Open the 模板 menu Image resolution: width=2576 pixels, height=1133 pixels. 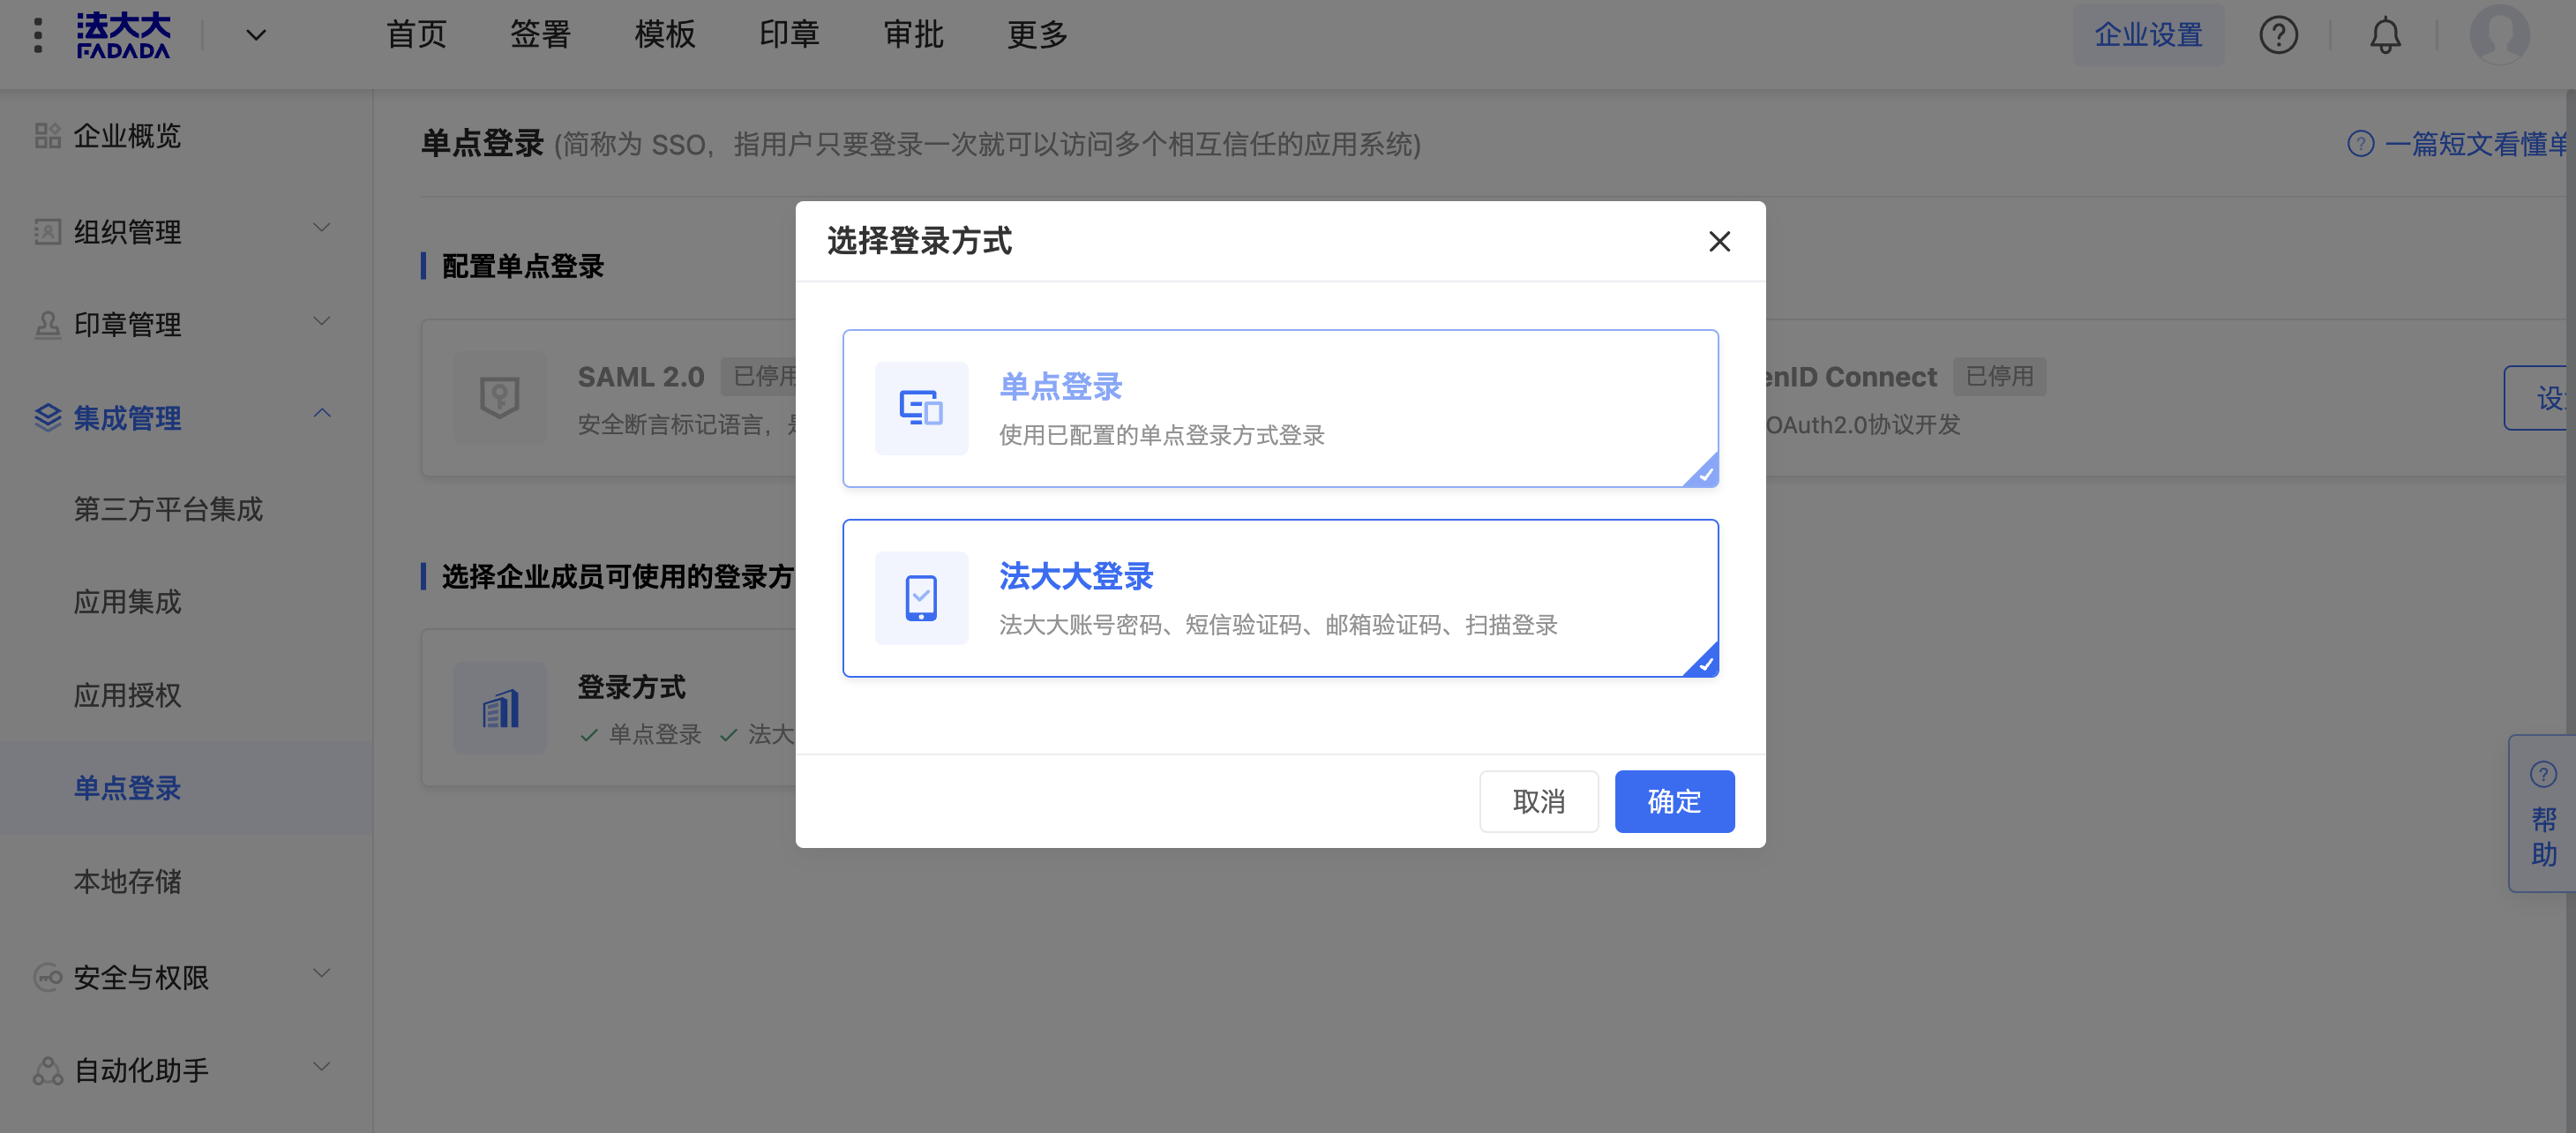(665, 35)
